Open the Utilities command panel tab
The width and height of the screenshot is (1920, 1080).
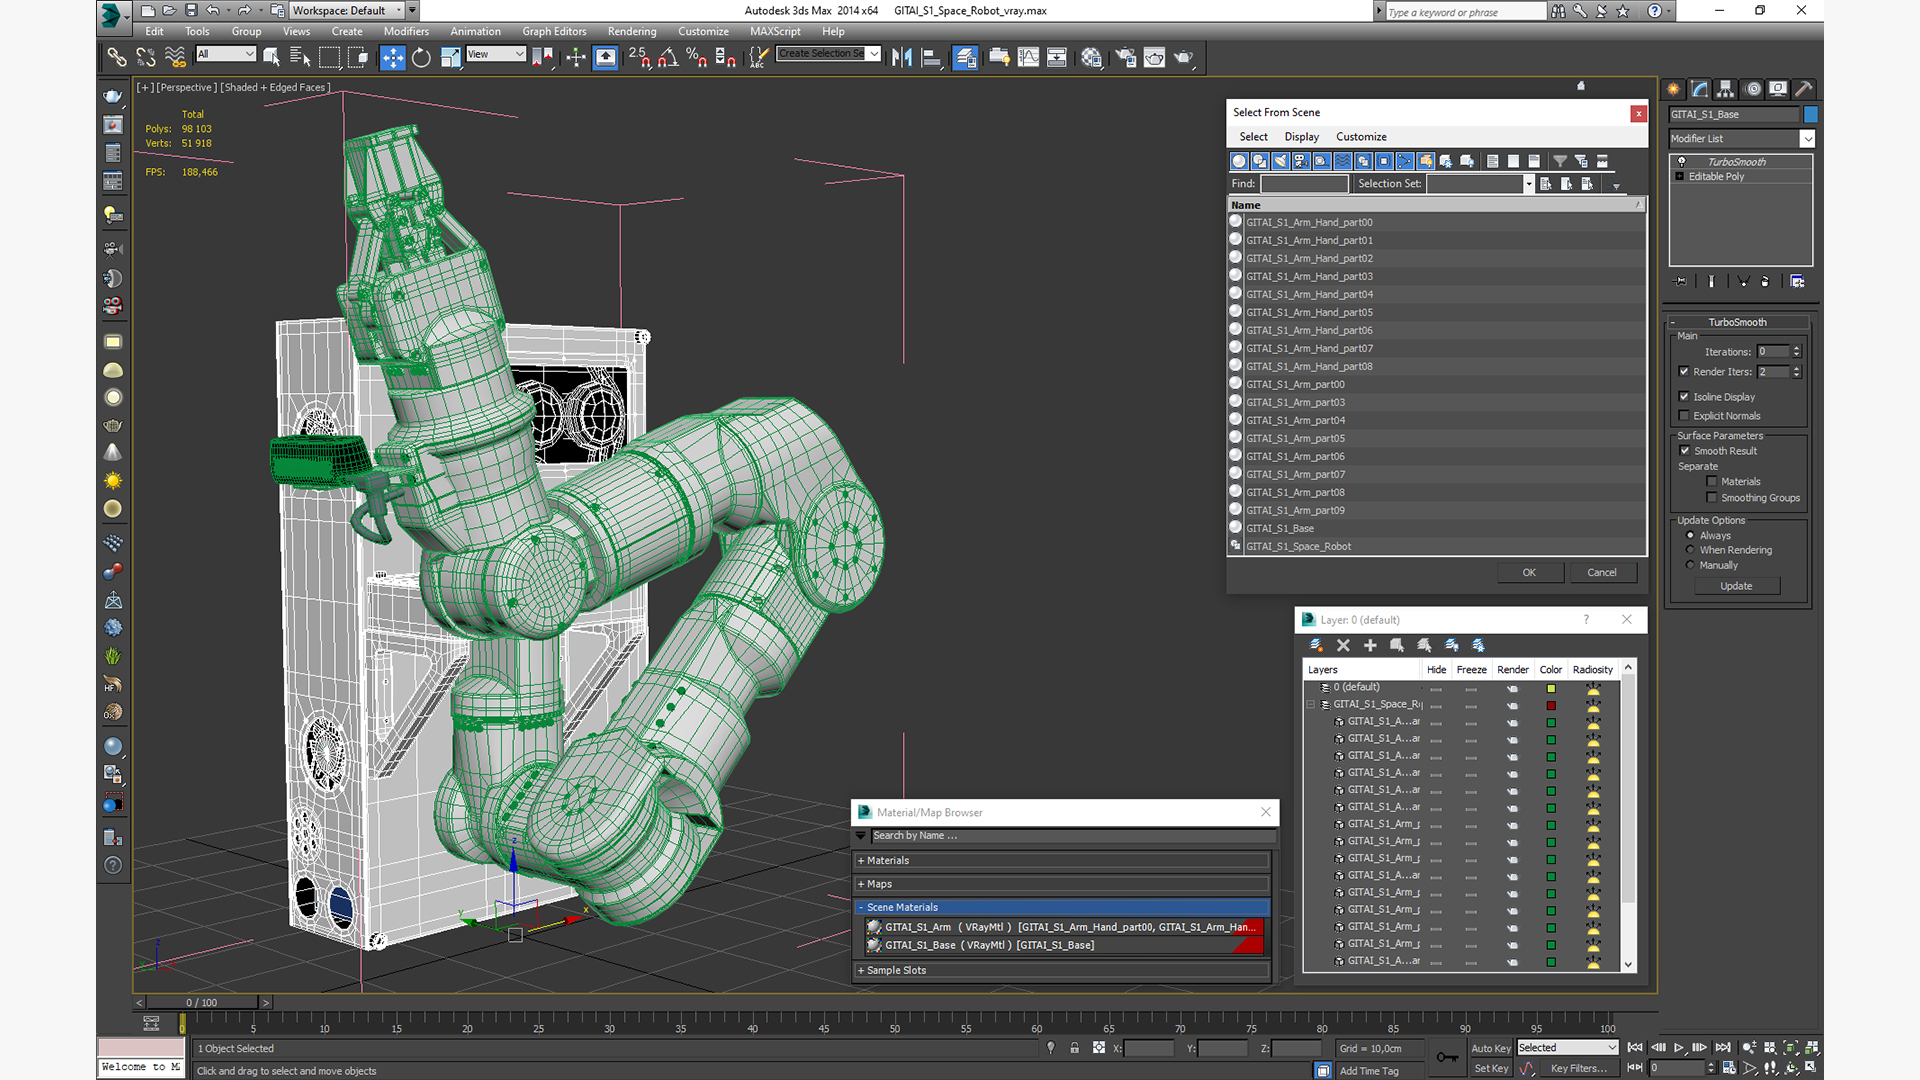(x=1804, y=89)
